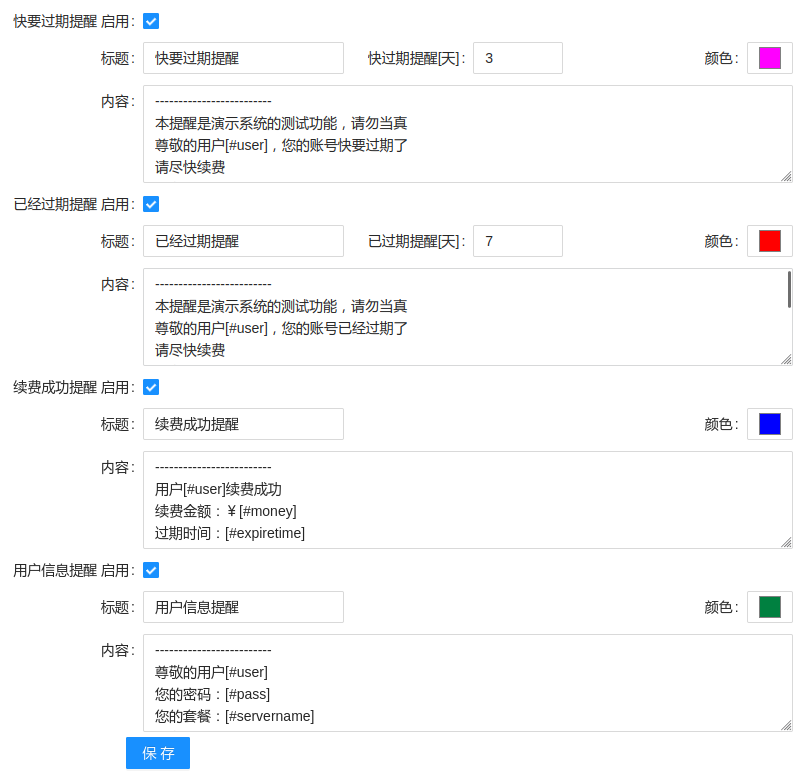Toggle the 用户信息提醒 启用 checkbox

coord(151,570)
